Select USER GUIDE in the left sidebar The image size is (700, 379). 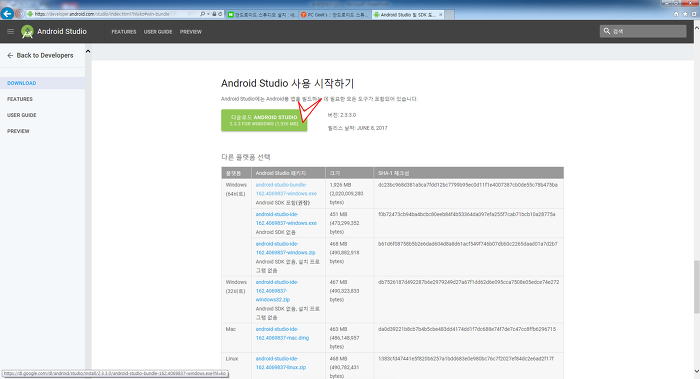(x=21, y=115)
